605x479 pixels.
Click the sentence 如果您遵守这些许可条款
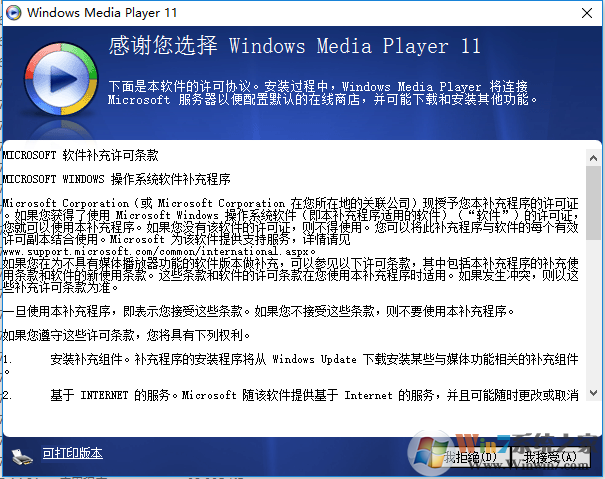pos(126,335)
